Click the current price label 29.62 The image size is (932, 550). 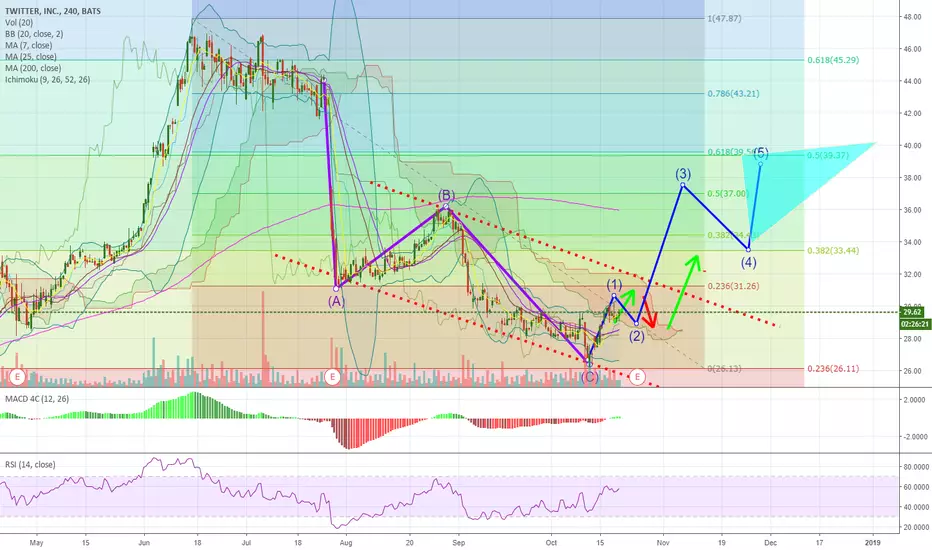912,312
